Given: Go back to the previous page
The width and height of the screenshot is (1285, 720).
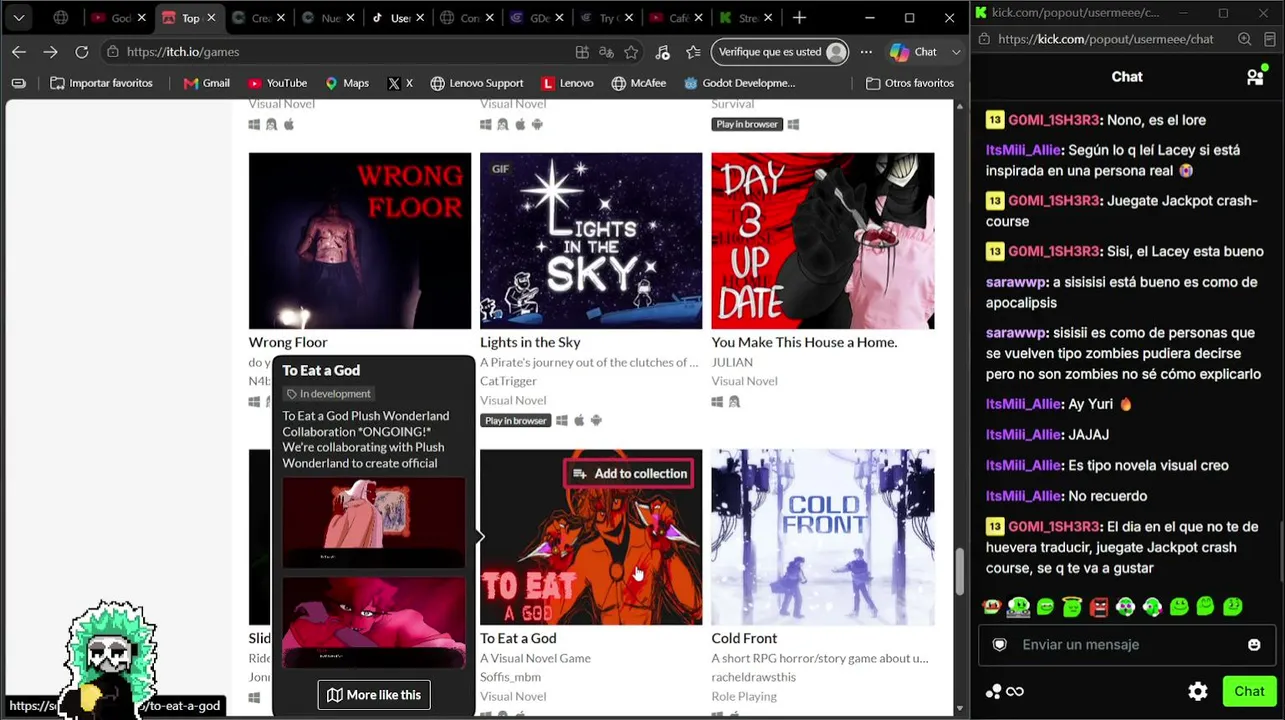Looking at the screenshot, I should coord(19,52).
